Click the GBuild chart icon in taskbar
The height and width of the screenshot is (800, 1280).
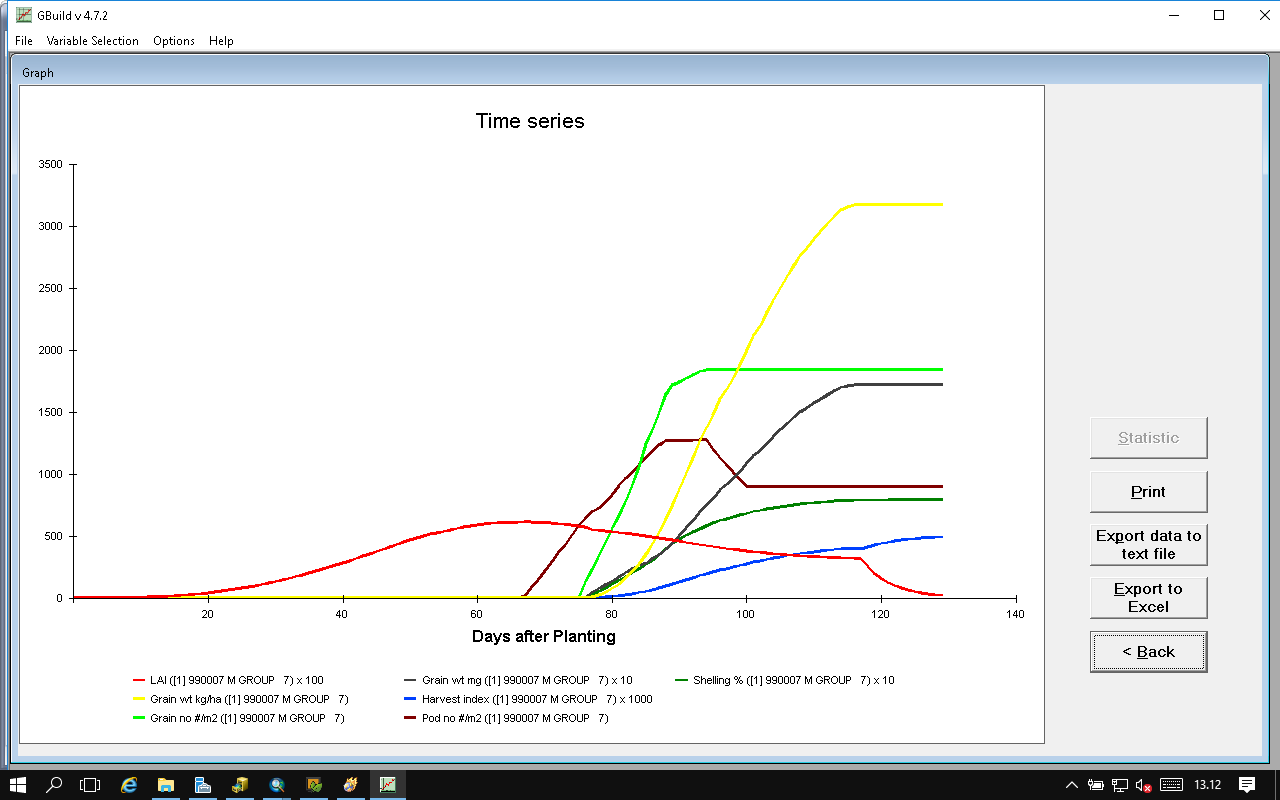[387, 785]
